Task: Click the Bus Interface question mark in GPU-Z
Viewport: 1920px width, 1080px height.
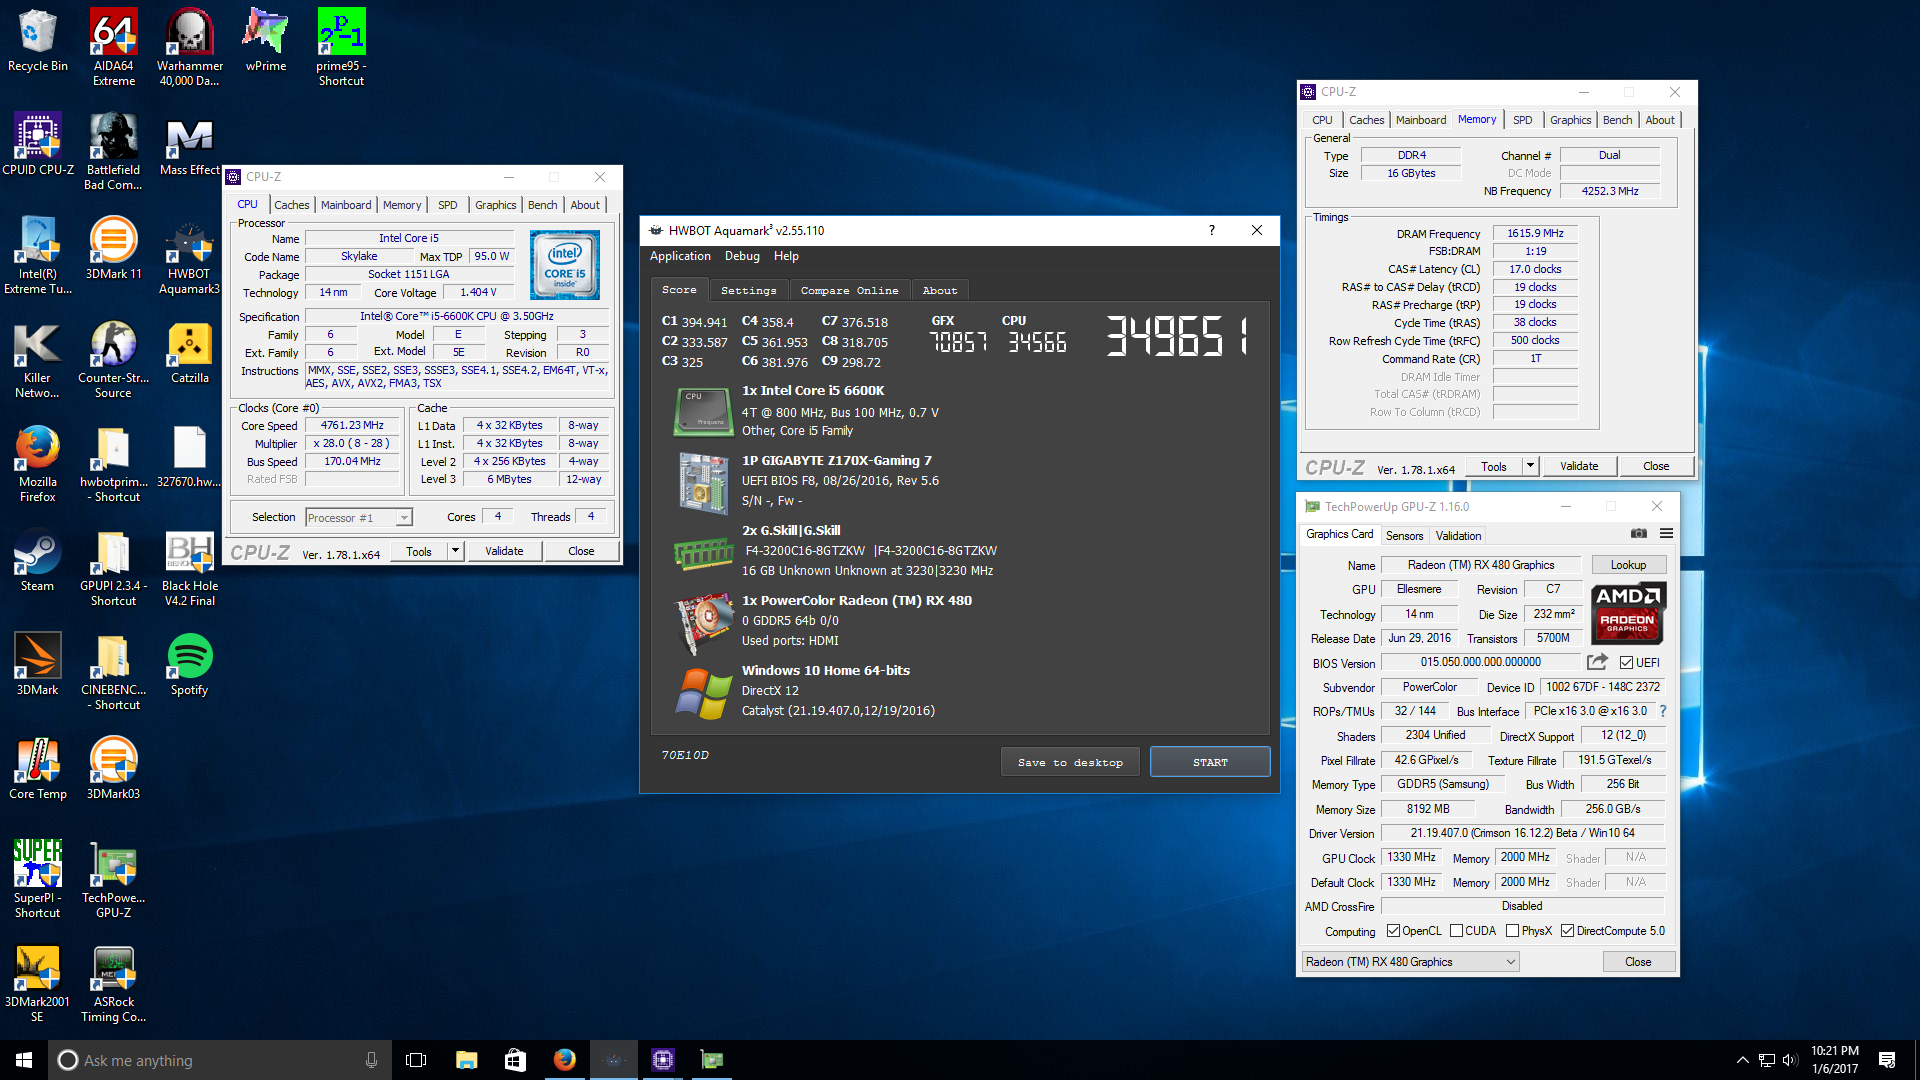Action: pos(1663,711)
